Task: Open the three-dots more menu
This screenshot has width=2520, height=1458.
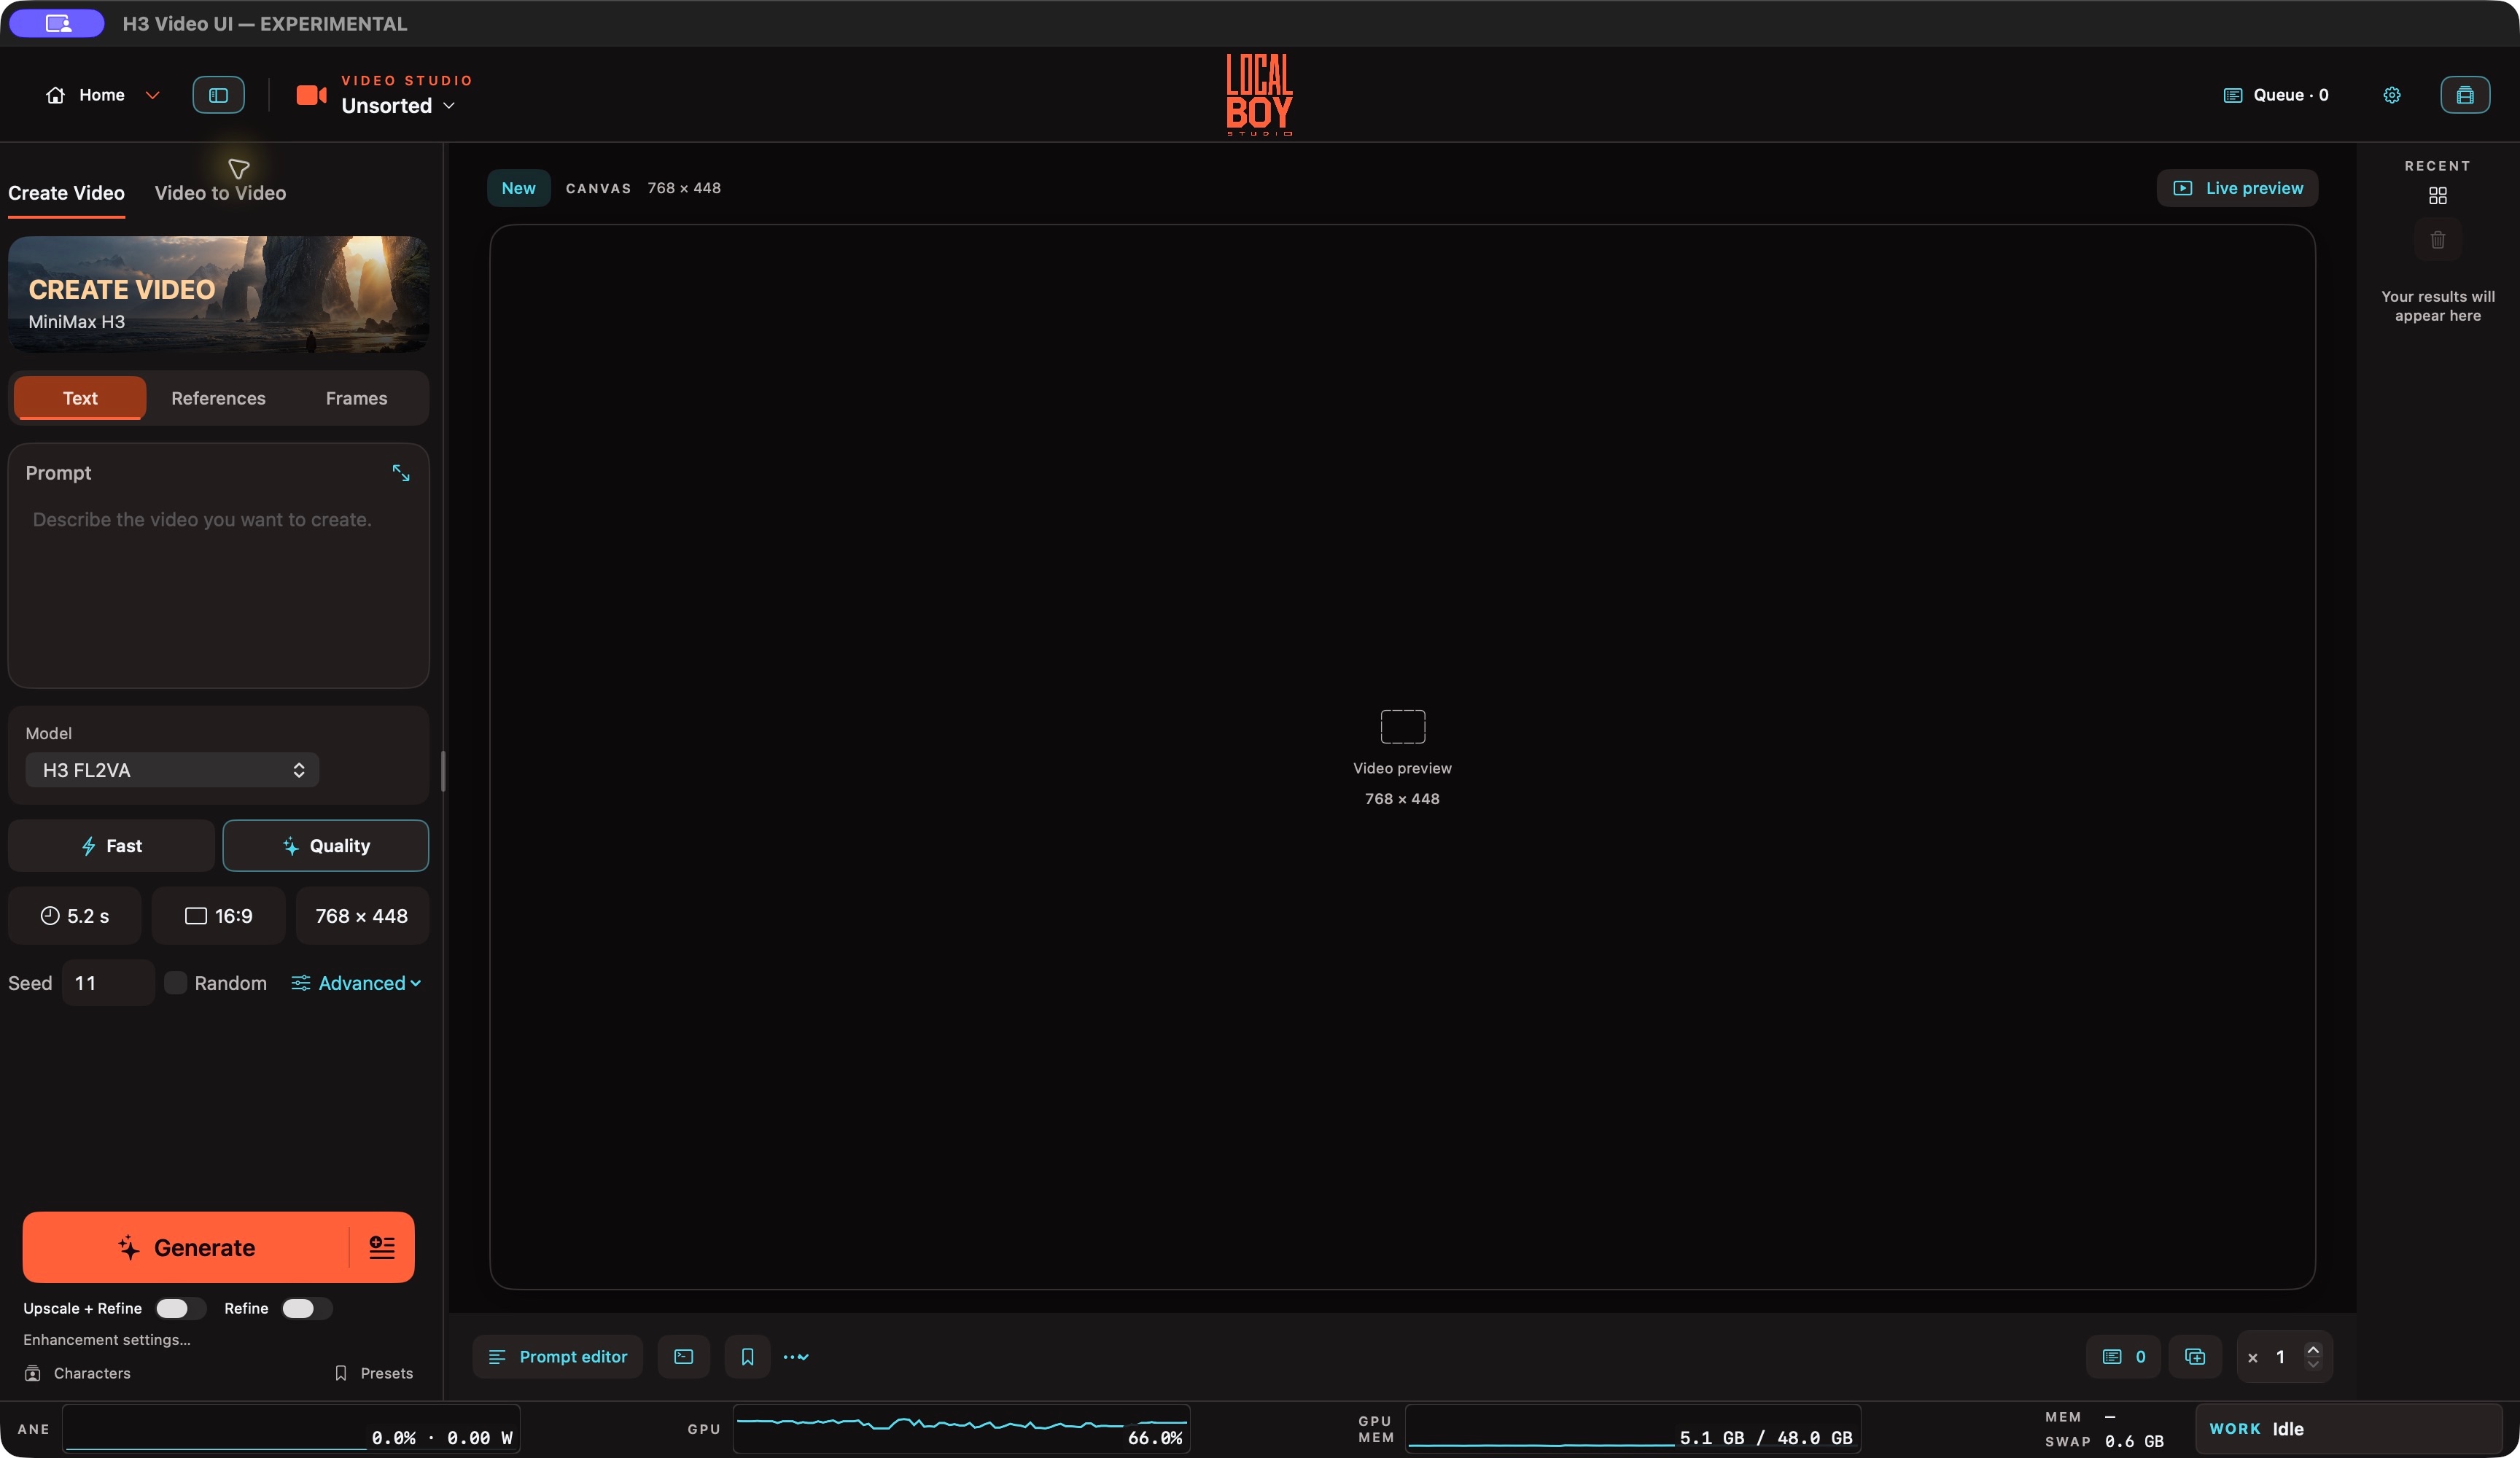Action: [796, 1357]
